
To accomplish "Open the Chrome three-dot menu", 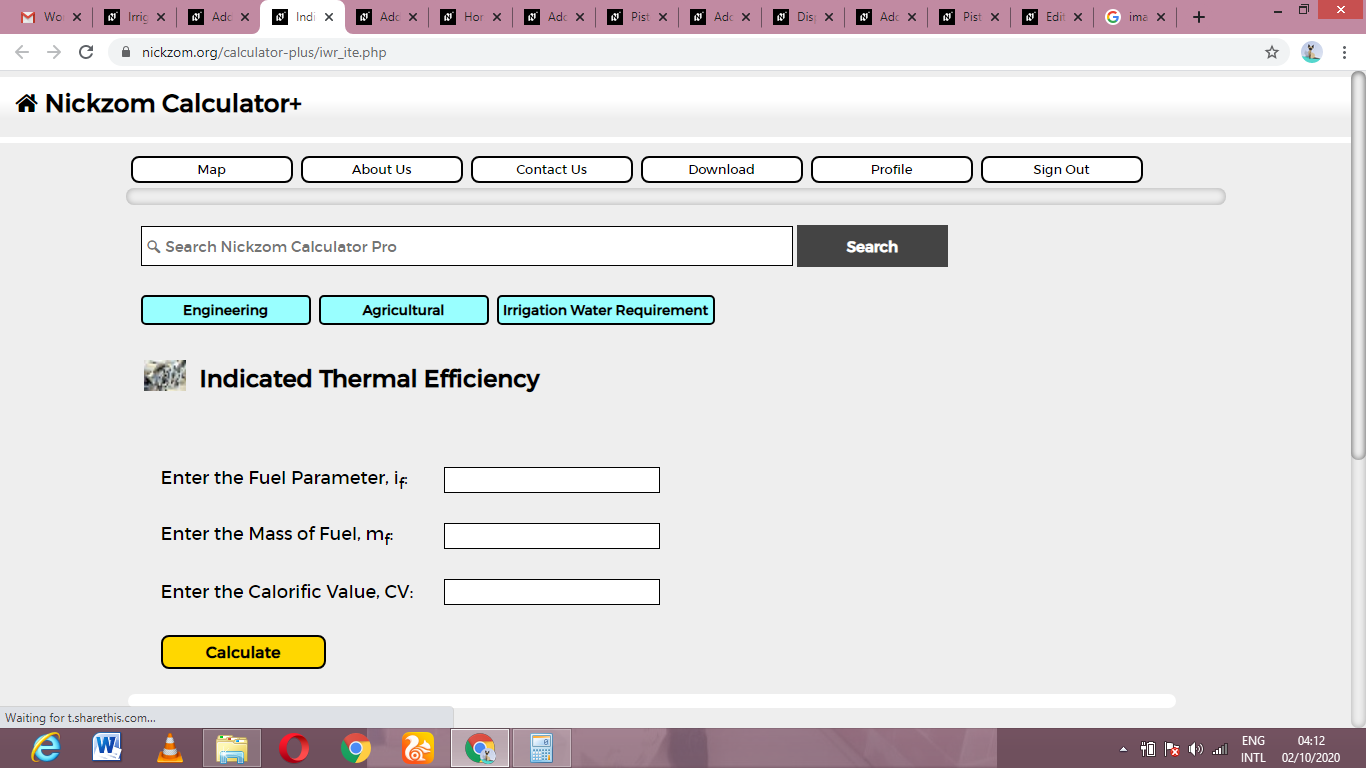I will point(1343,52).
